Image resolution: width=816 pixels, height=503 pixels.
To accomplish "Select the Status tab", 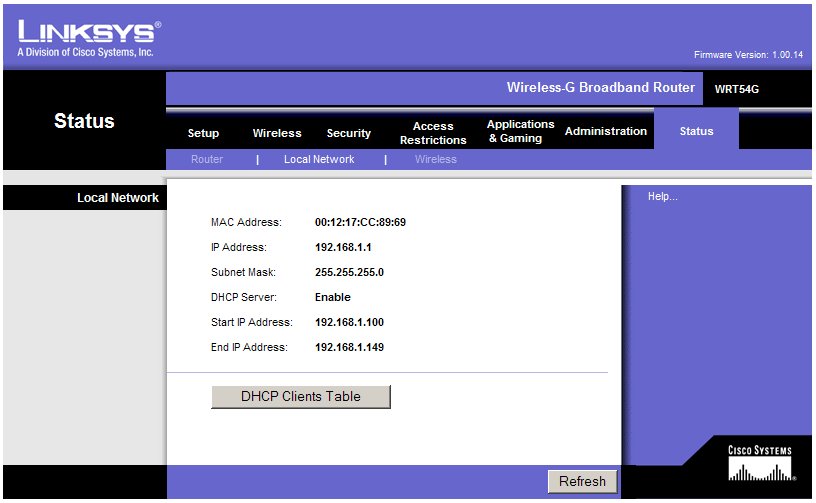I will pyautogui.click(x=696, y=131).
